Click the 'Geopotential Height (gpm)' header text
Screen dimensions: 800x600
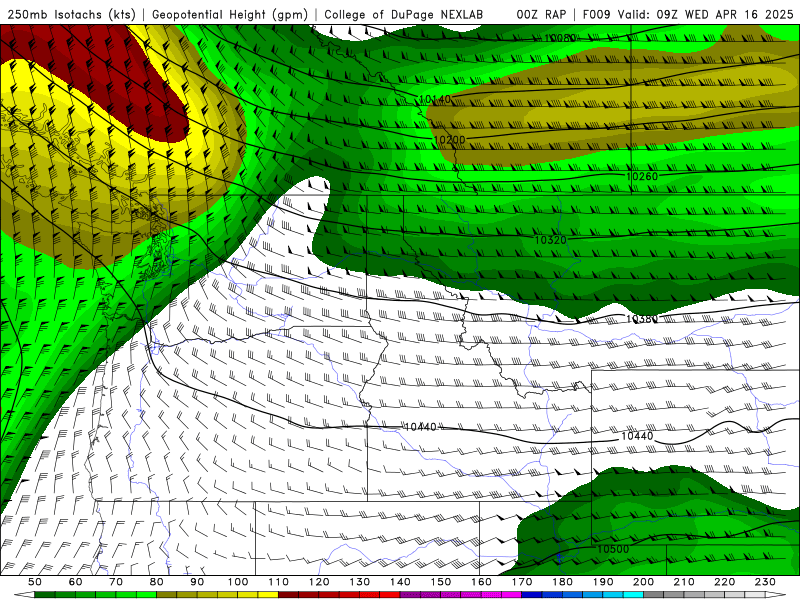click(230, 14)
